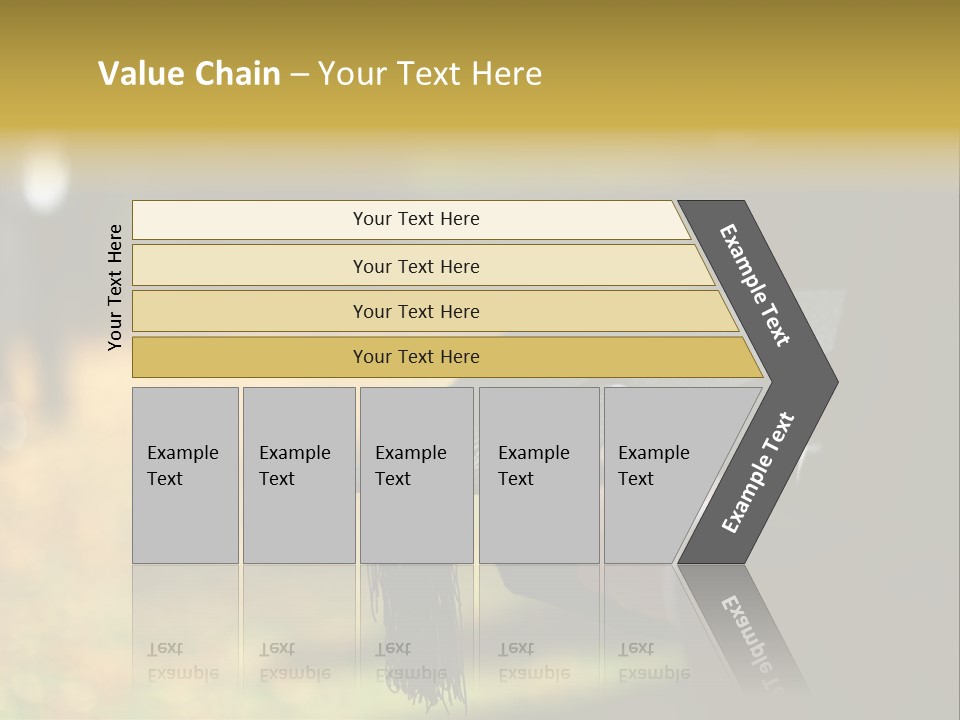Viewport: 960px width, 720px height.
Task: Select the first gray 'Example Text' box
Action: pos(185,475)
